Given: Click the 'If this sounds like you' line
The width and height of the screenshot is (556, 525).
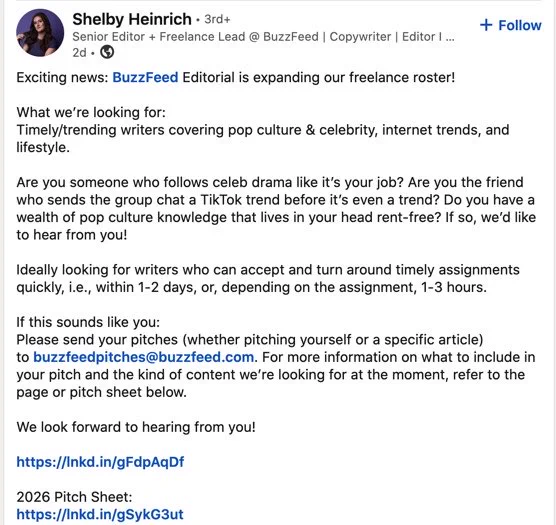Looking at the screenshot, I should pos(88,322).
